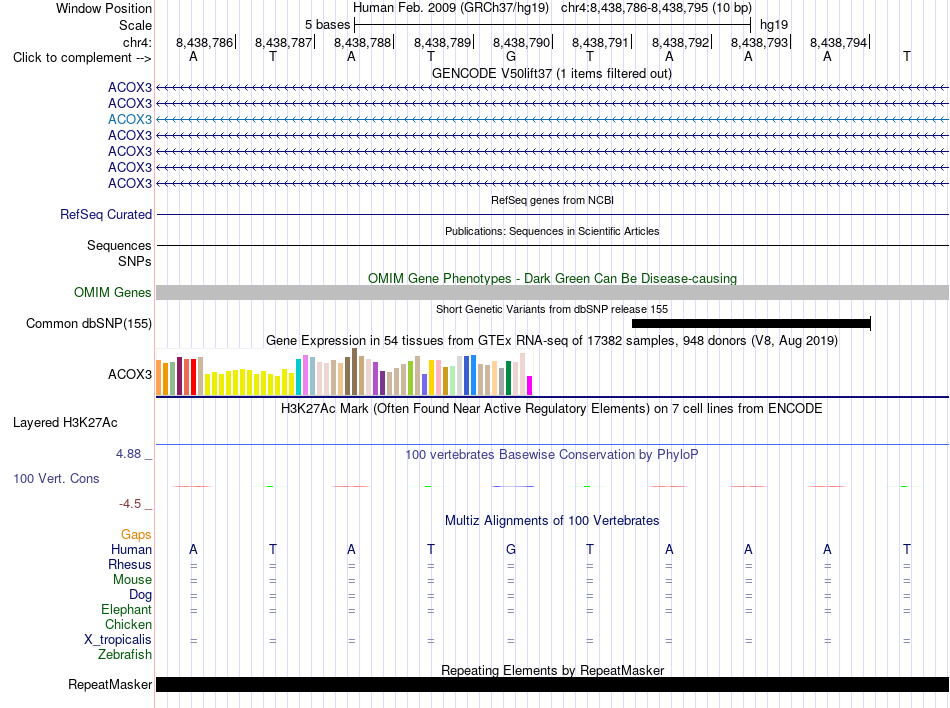Click the Gaps label in Multiz track

tap(136, 535)
